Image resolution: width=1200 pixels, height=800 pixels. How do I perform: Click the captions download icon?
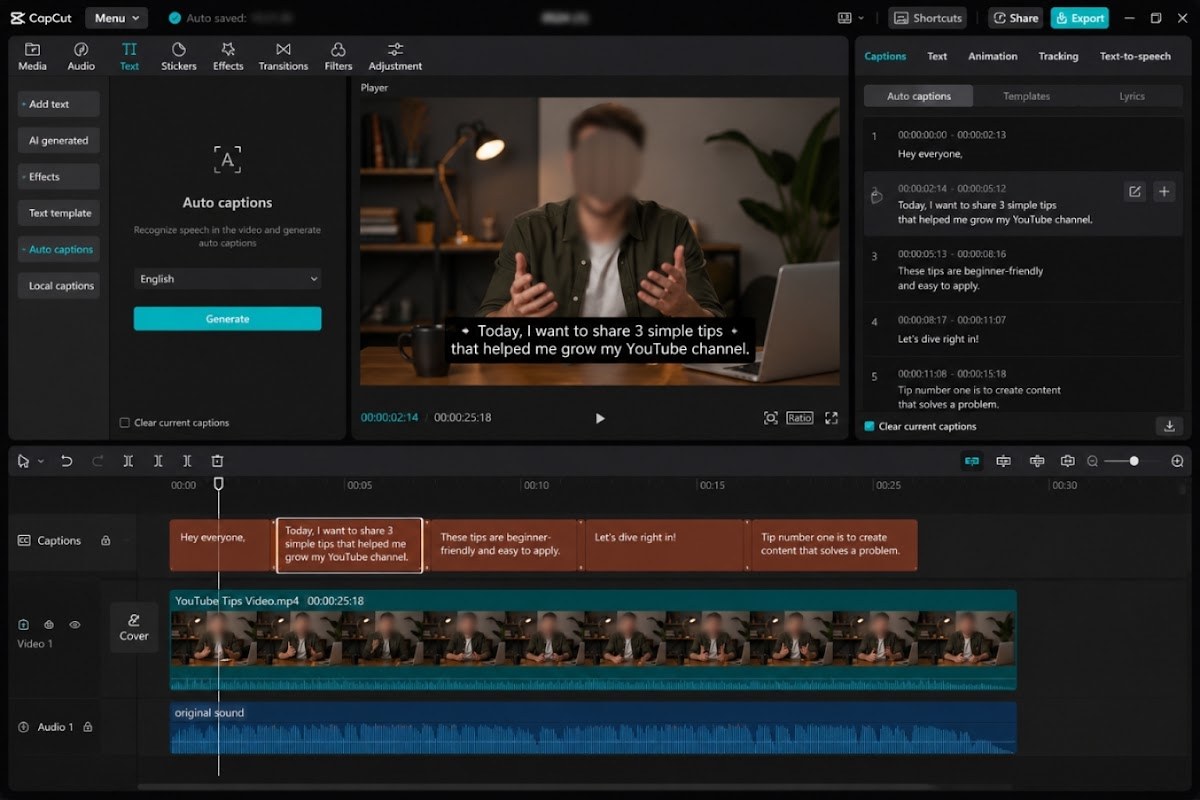click(x=1169, y=426)
